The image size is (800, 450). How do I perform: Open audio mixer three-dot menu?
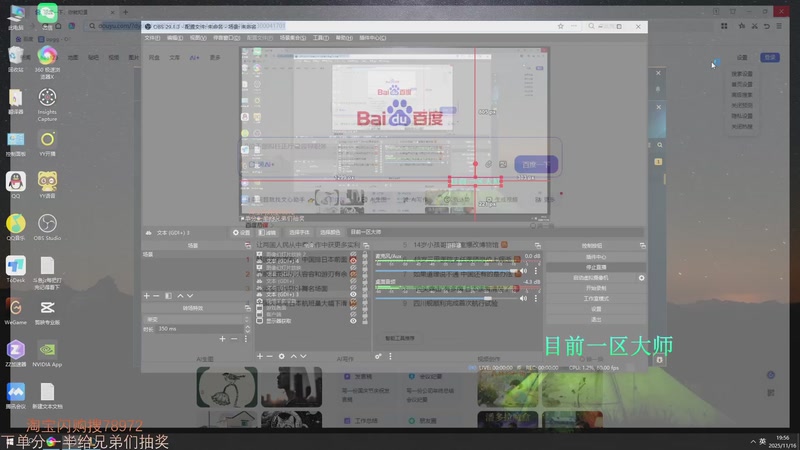tap(390, 356)
